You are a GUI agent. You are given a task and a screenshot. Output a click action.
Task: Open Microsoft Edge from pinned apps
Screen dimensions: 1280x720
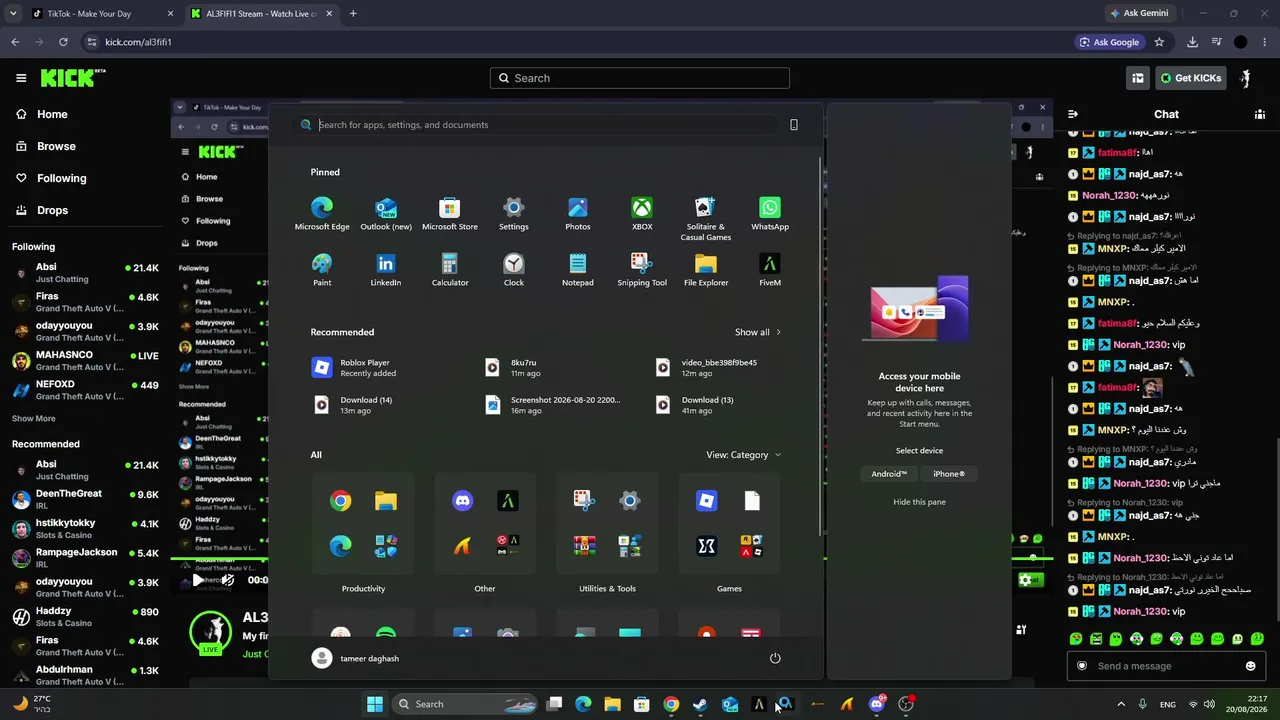[x=322, y=214]
